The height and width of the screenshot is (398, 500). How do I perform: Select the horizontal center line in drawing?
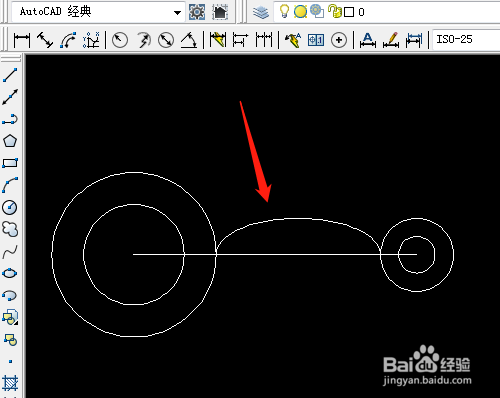click(x=275, y=254)
